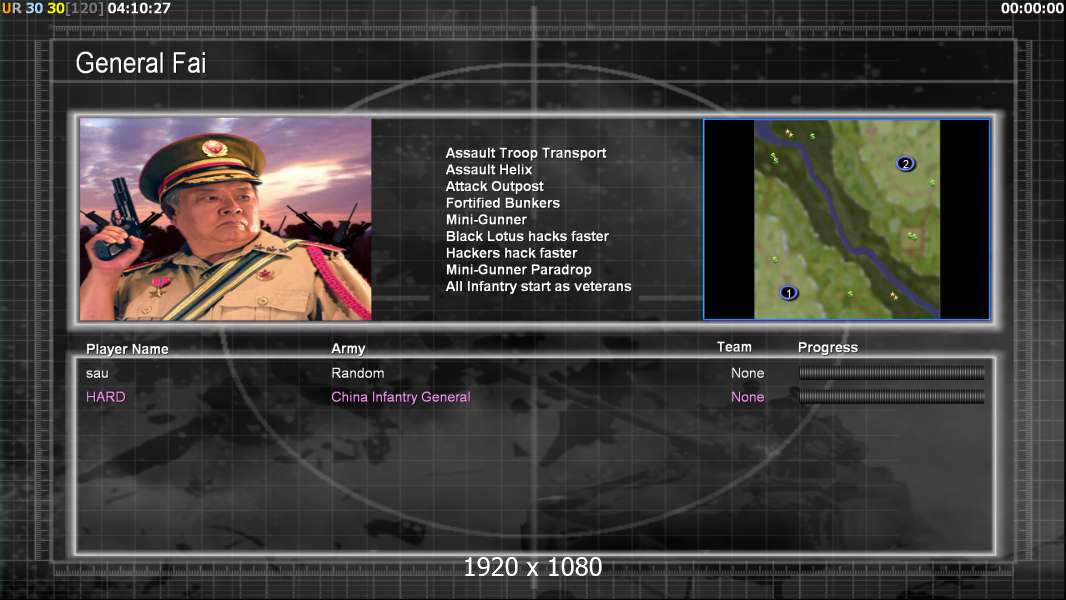Click start position marker 1 on minimap

coord(789,293)
